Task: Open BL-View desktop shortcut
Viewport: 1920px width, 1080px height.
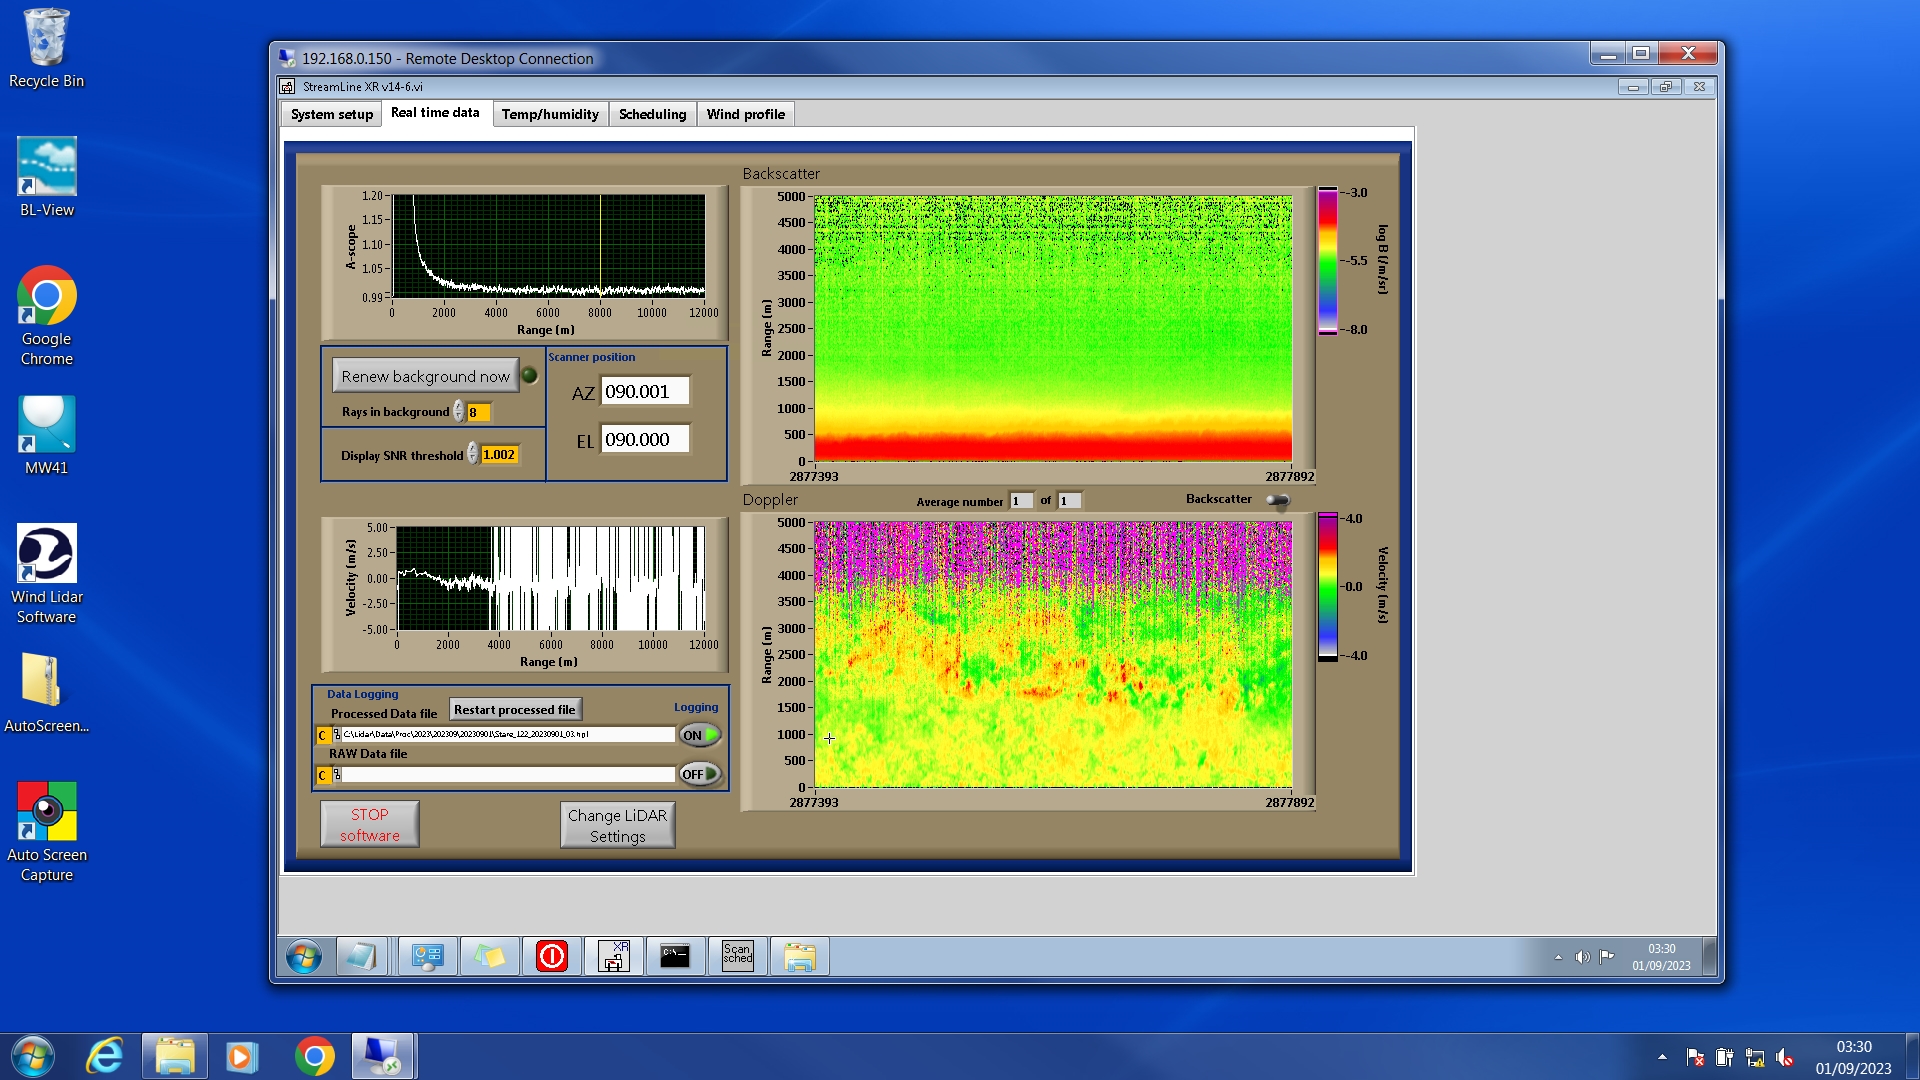Action: point(46,167)
